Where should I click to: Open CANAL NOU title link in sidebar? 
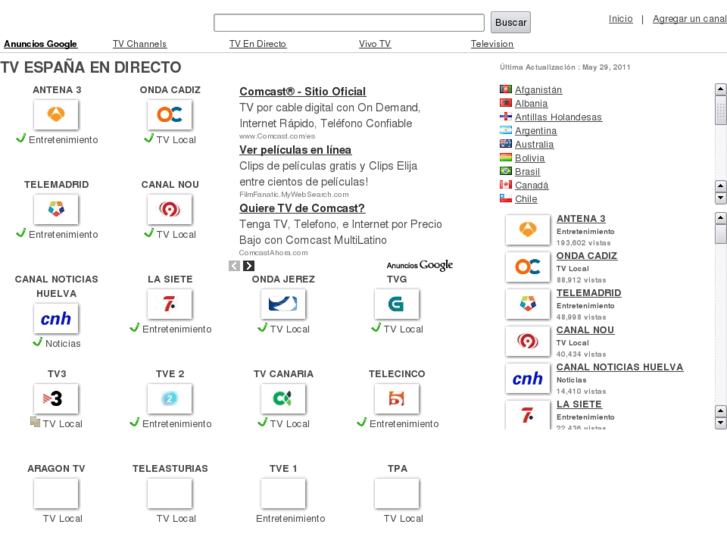[x=585, y=330]
